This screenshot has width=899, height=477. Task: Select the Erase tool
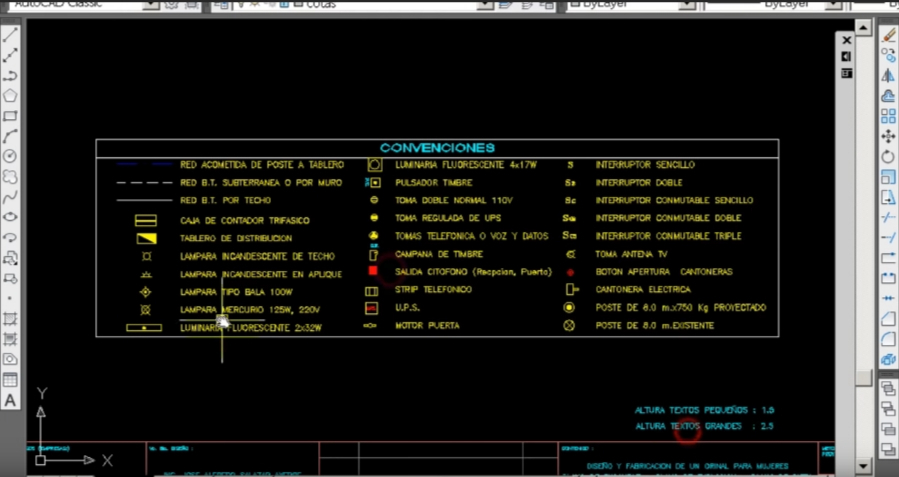pyautogui.click(x=888, y=34)
